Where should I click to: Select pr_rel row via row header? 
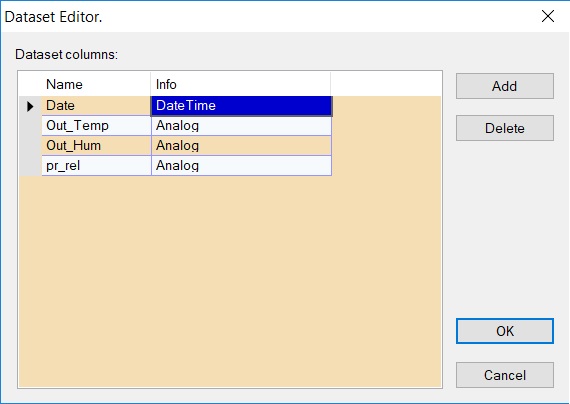coord(31,166)
